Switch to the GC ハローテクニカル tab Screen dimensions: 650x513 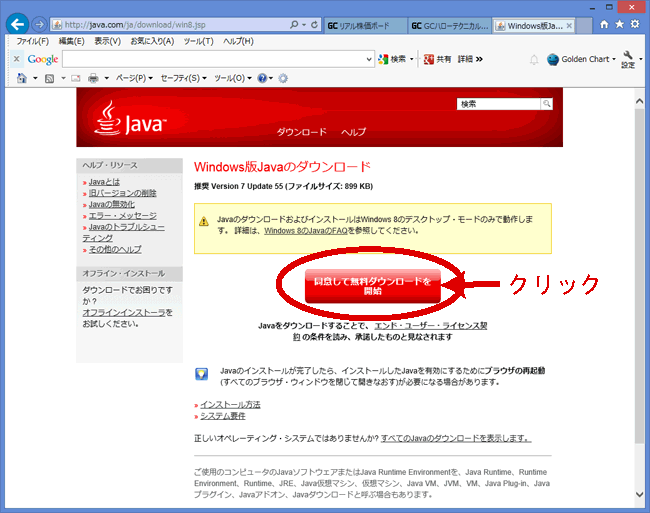[450, 26]
